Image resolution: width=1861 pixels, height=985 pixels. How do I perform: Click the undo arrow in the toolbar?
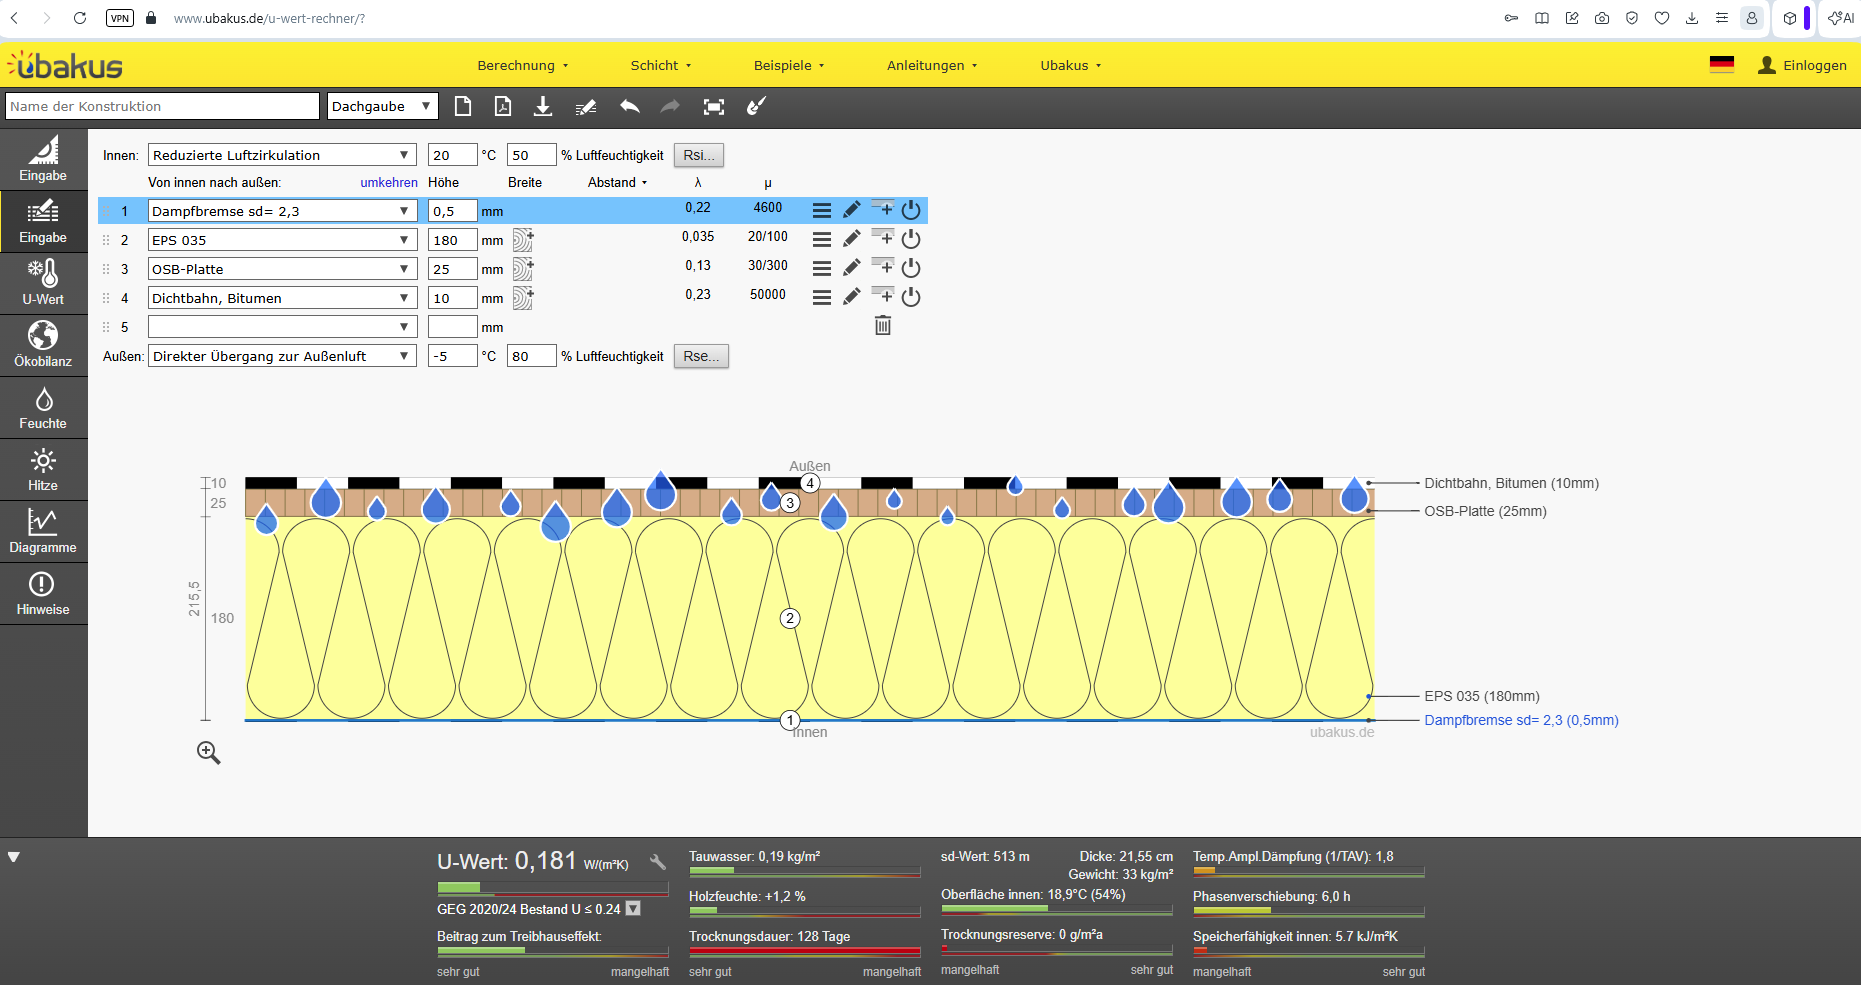[x=629, y=107]
